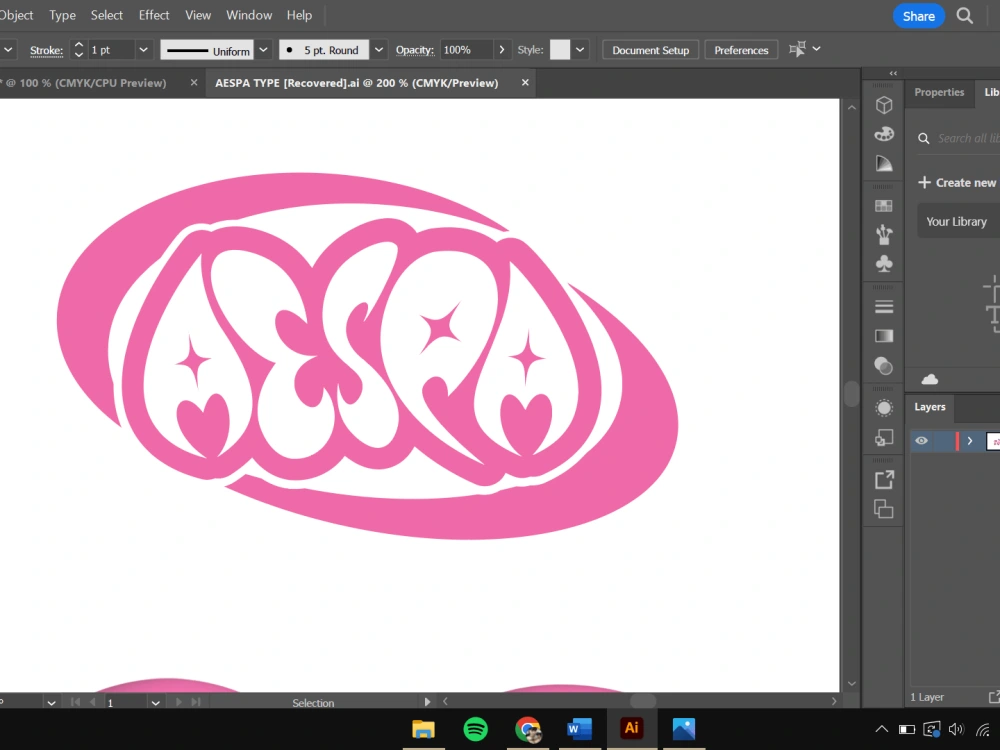This screenshot has height=750, width=1000.
Task: Open the Window menu
Action: tap(249, 14)
